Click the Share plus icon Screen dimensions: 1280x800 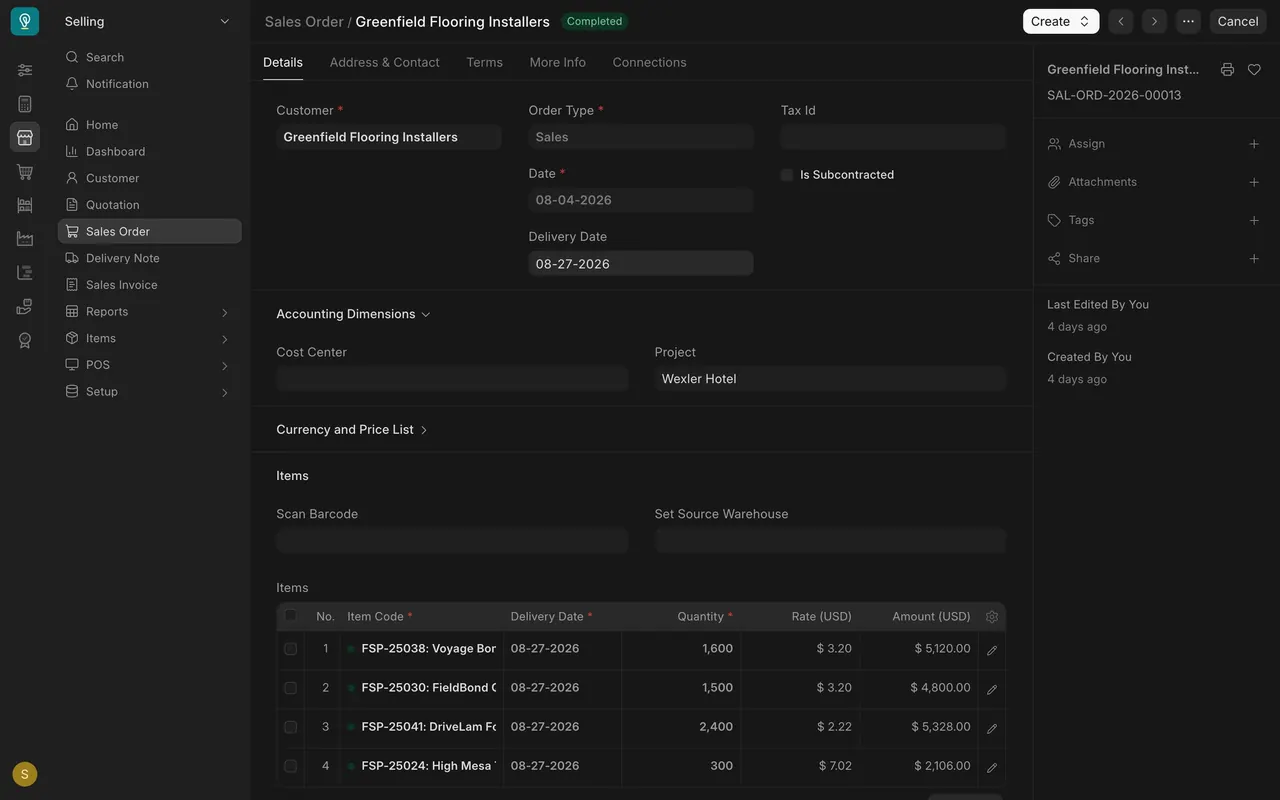click(x=1254, y=258)
